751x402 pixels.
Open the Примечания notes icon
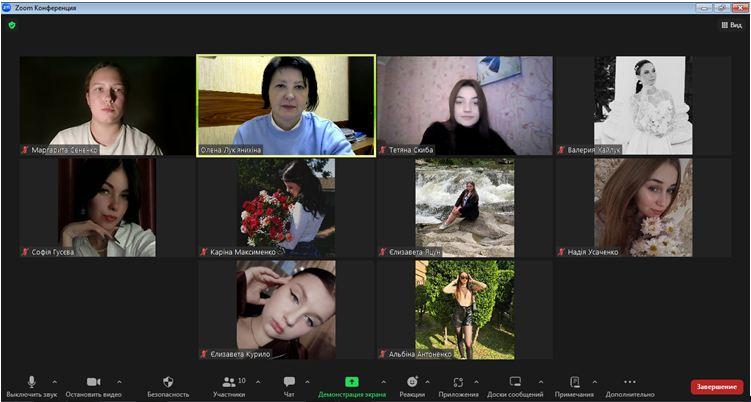click(x=575, y=381)
